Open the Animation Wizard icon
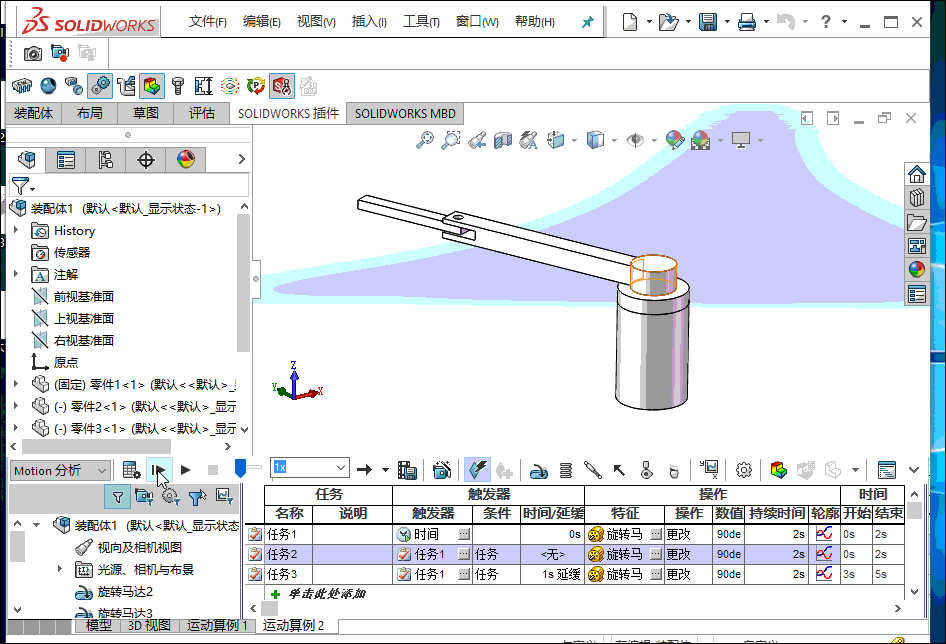This screenshot has height=644, width=946. click(x=442, y=470)
